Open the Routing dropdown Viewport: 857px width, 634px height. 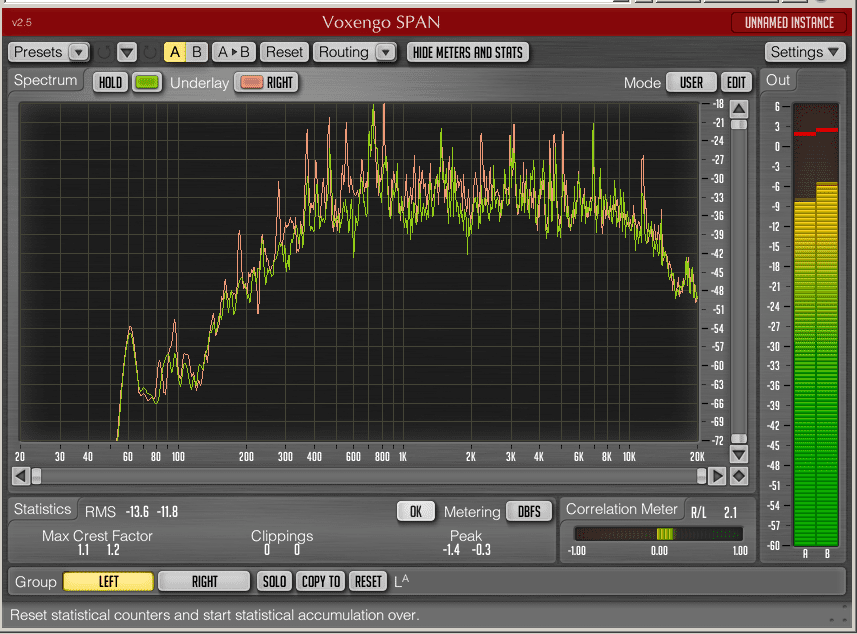click(x=355, y=52)
